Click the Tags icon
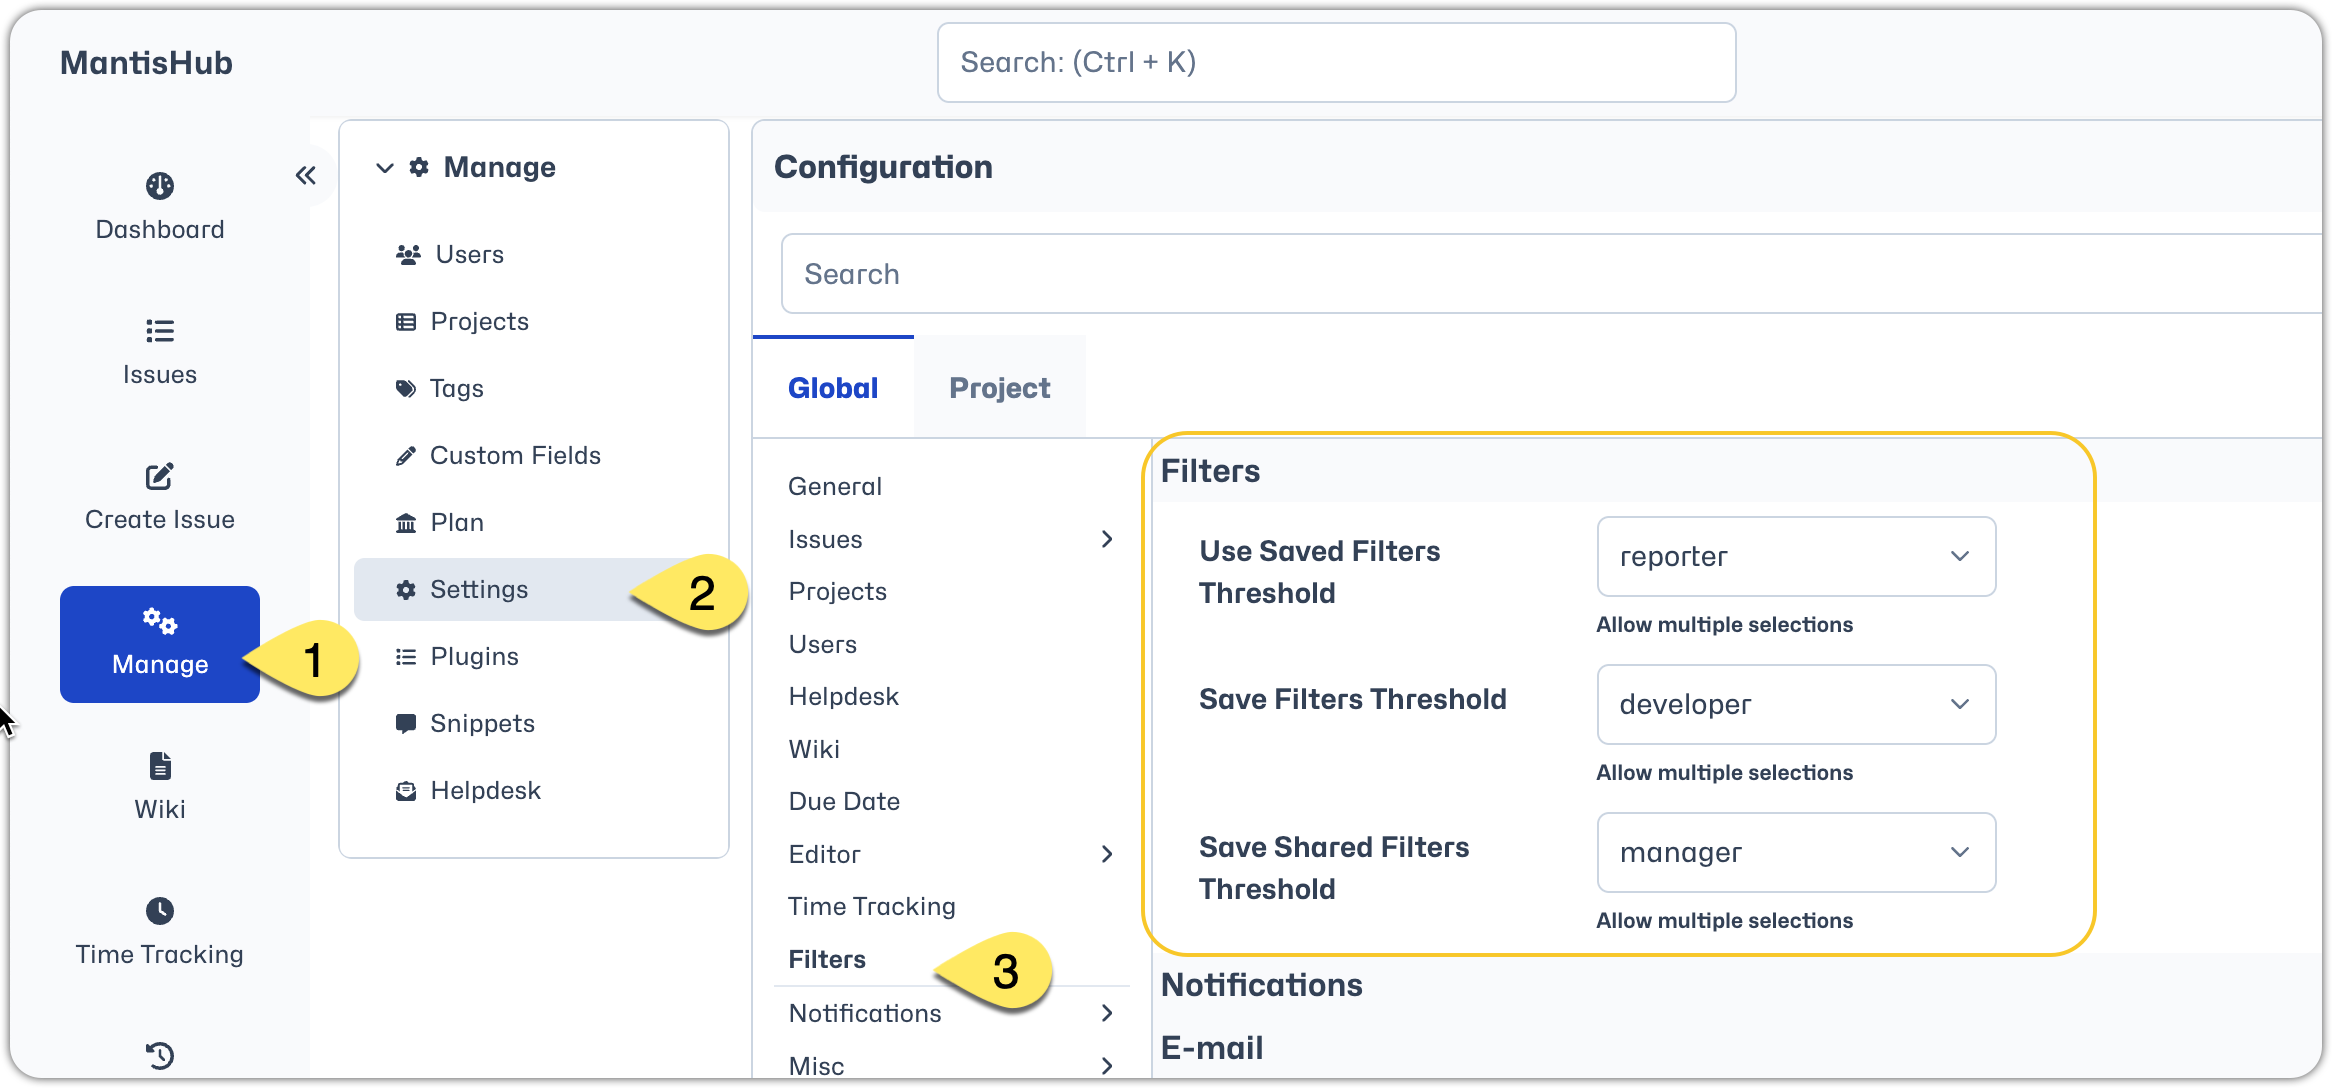 point(406,389)
